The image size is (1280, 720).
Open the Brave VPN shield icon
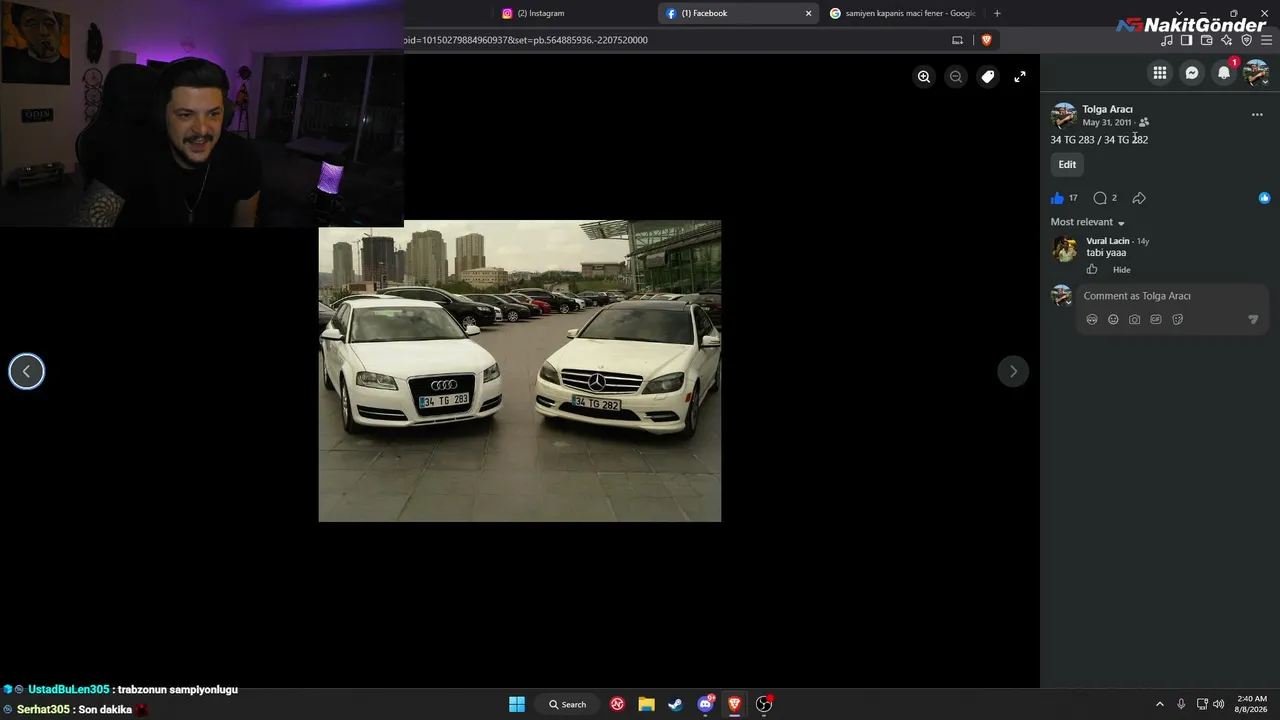click(x=1247, y=40)
